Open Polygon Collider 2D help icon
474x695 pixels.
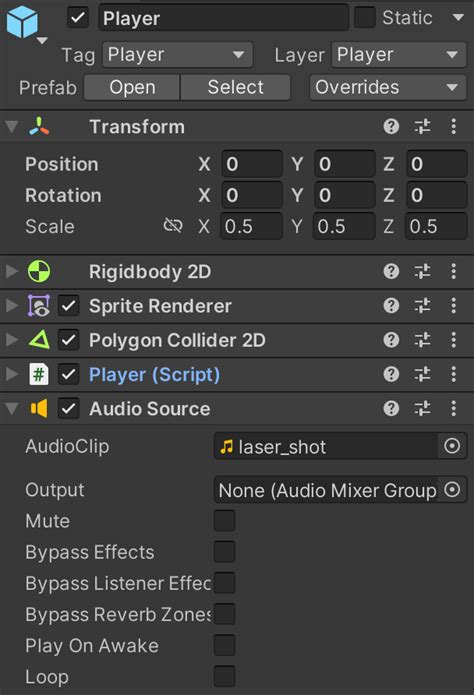pos(391,340)
